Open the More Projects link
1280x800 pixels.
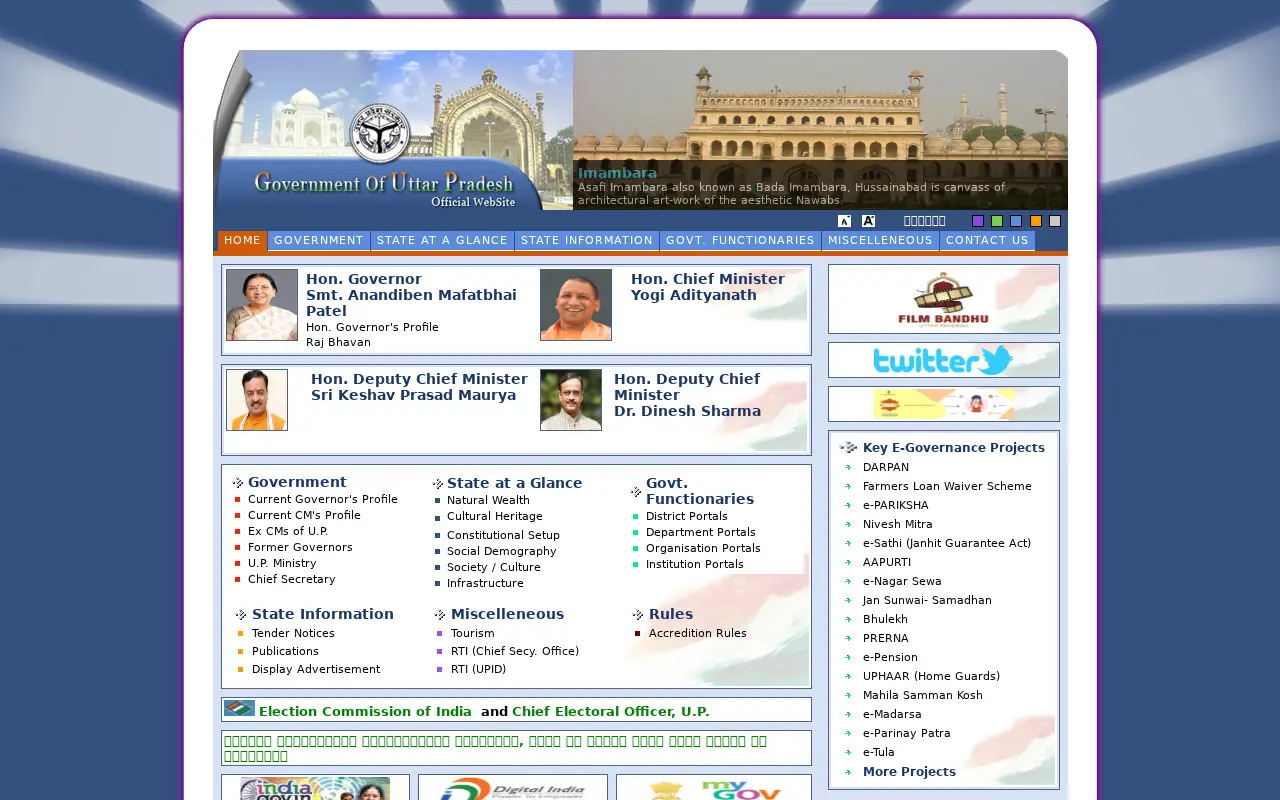coord(909,771)
